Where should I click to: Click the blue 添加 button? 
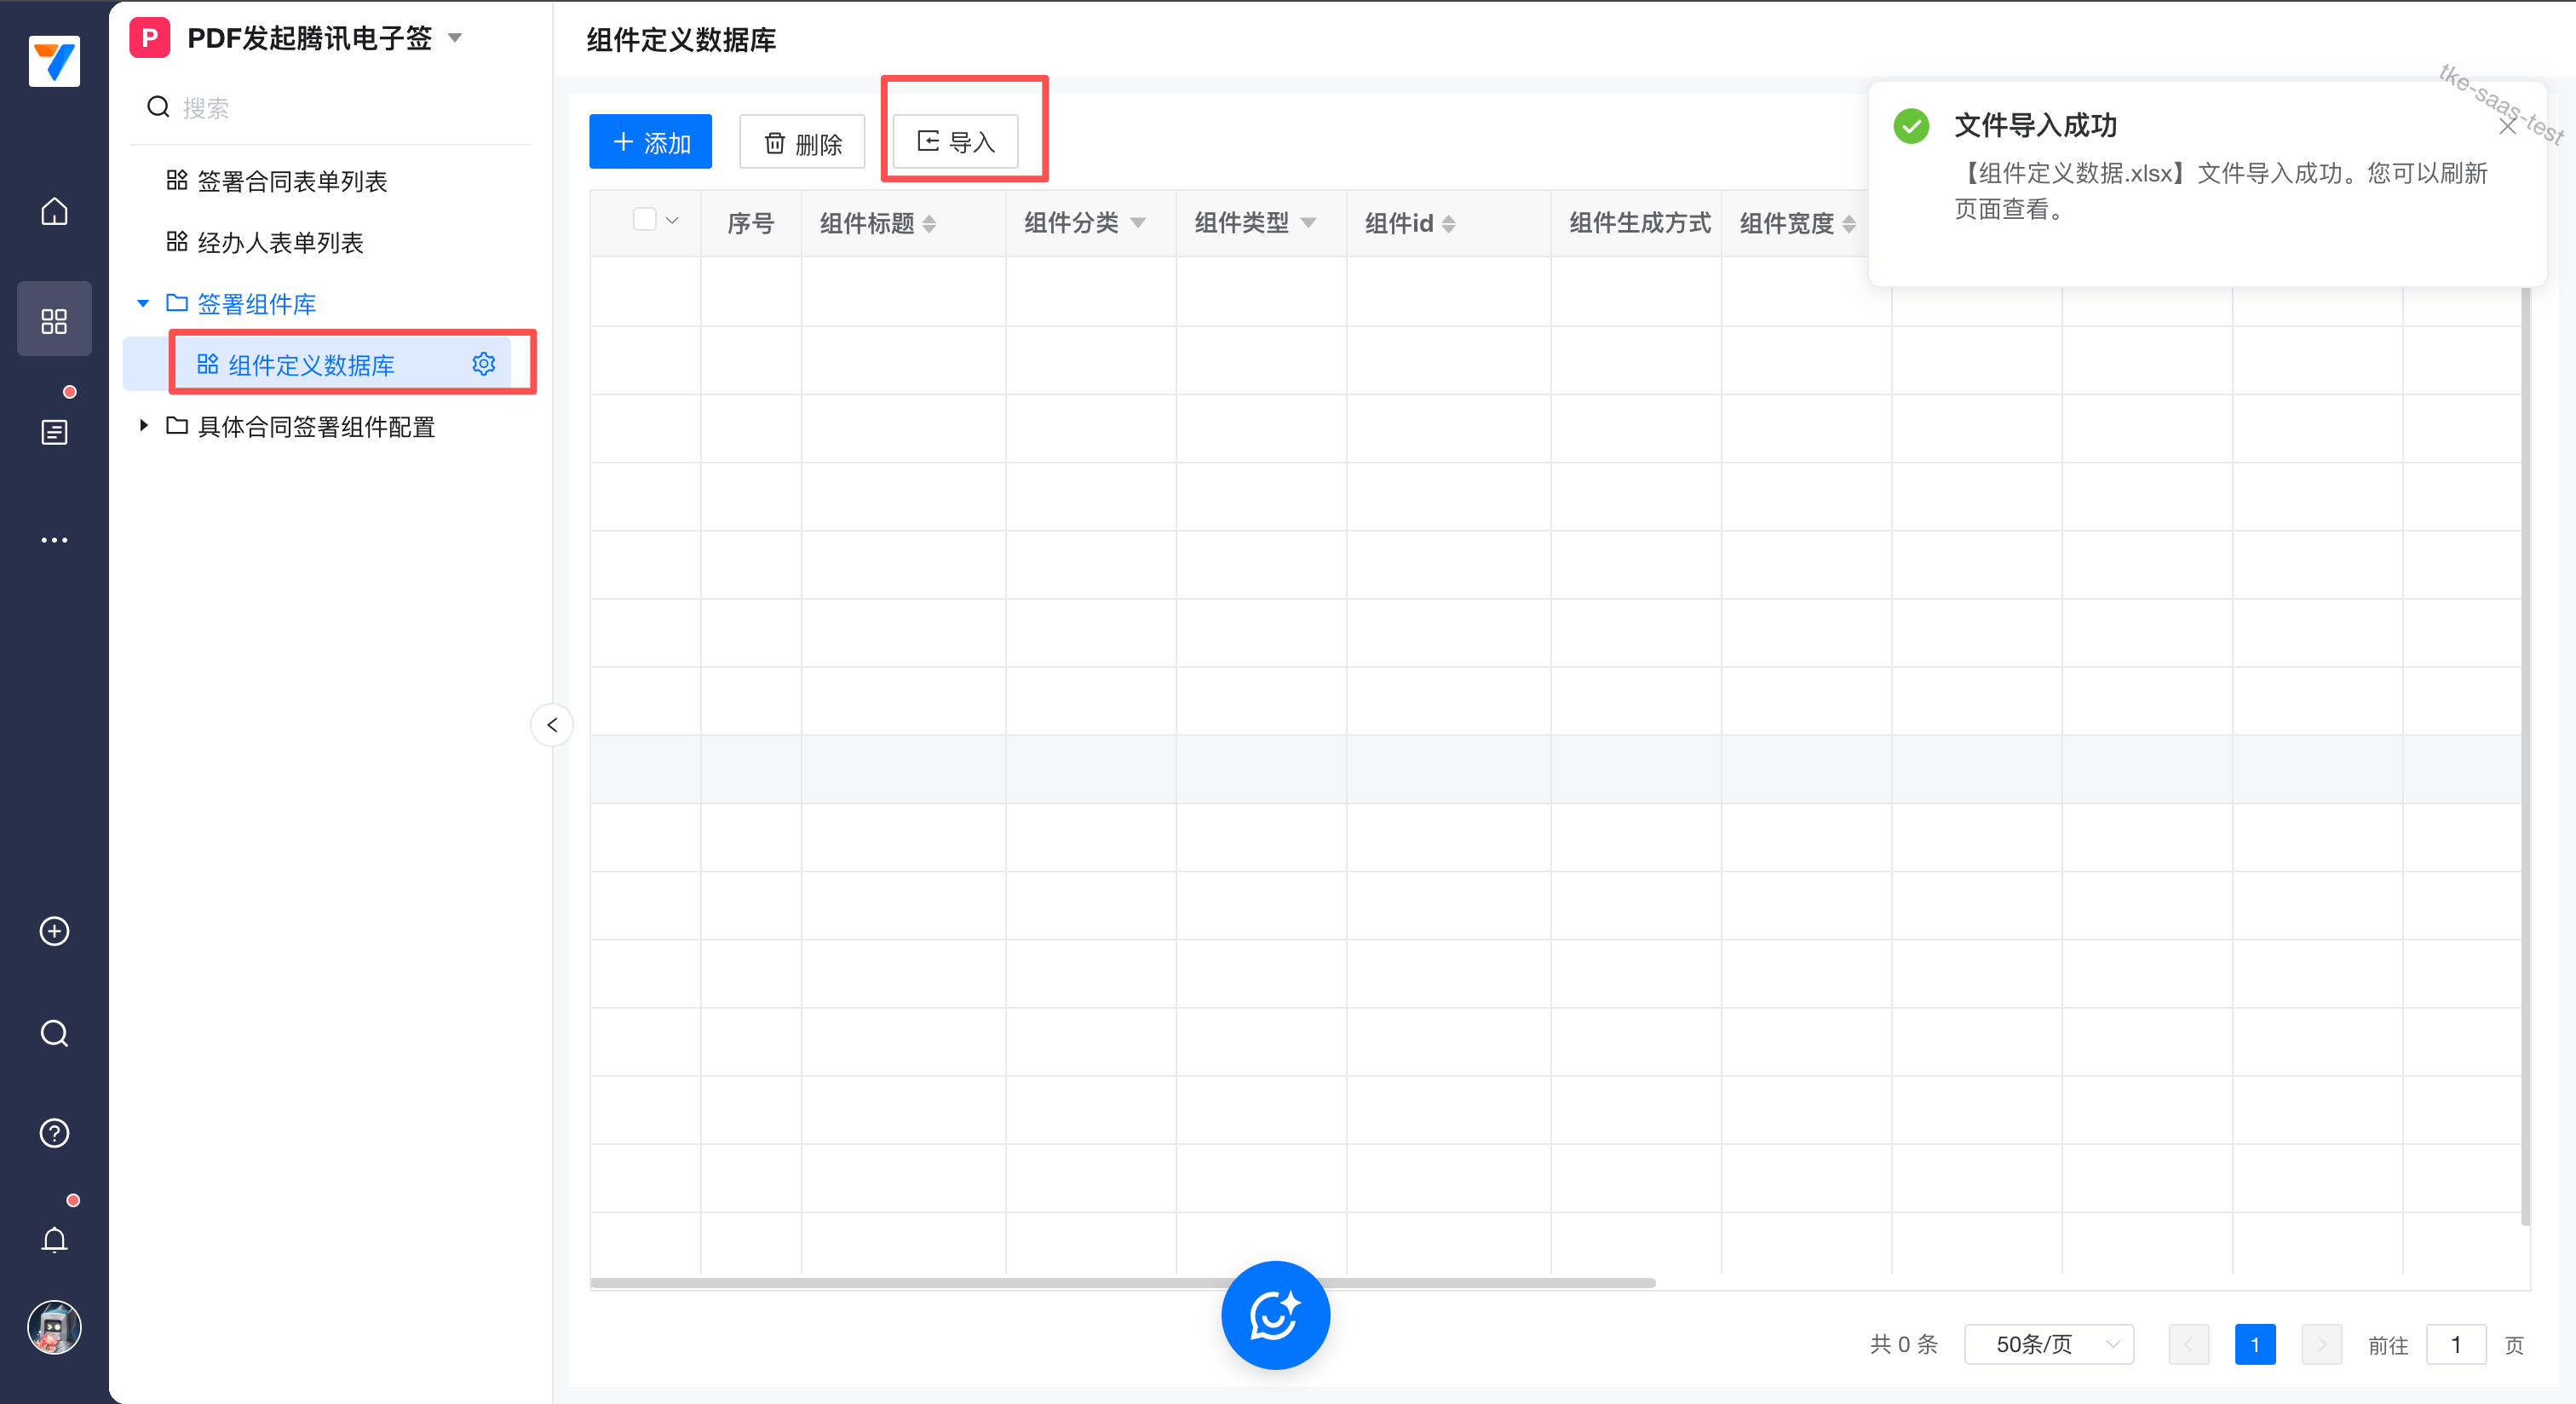(650, 142)
